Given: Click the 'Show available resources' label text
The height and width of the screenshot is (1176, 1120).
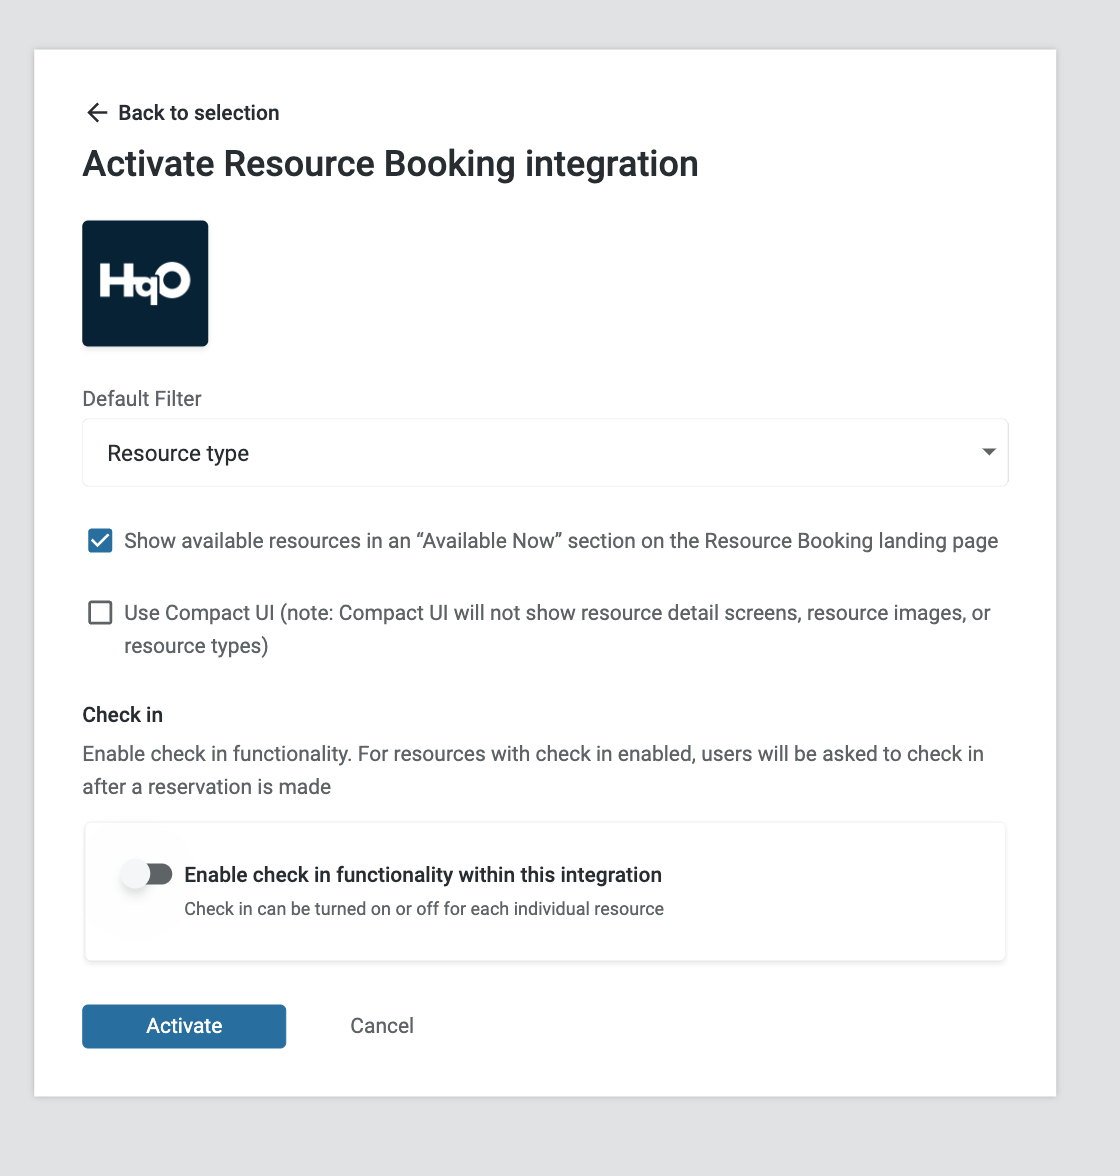Looking at the screenshot, I should [561, 541].
